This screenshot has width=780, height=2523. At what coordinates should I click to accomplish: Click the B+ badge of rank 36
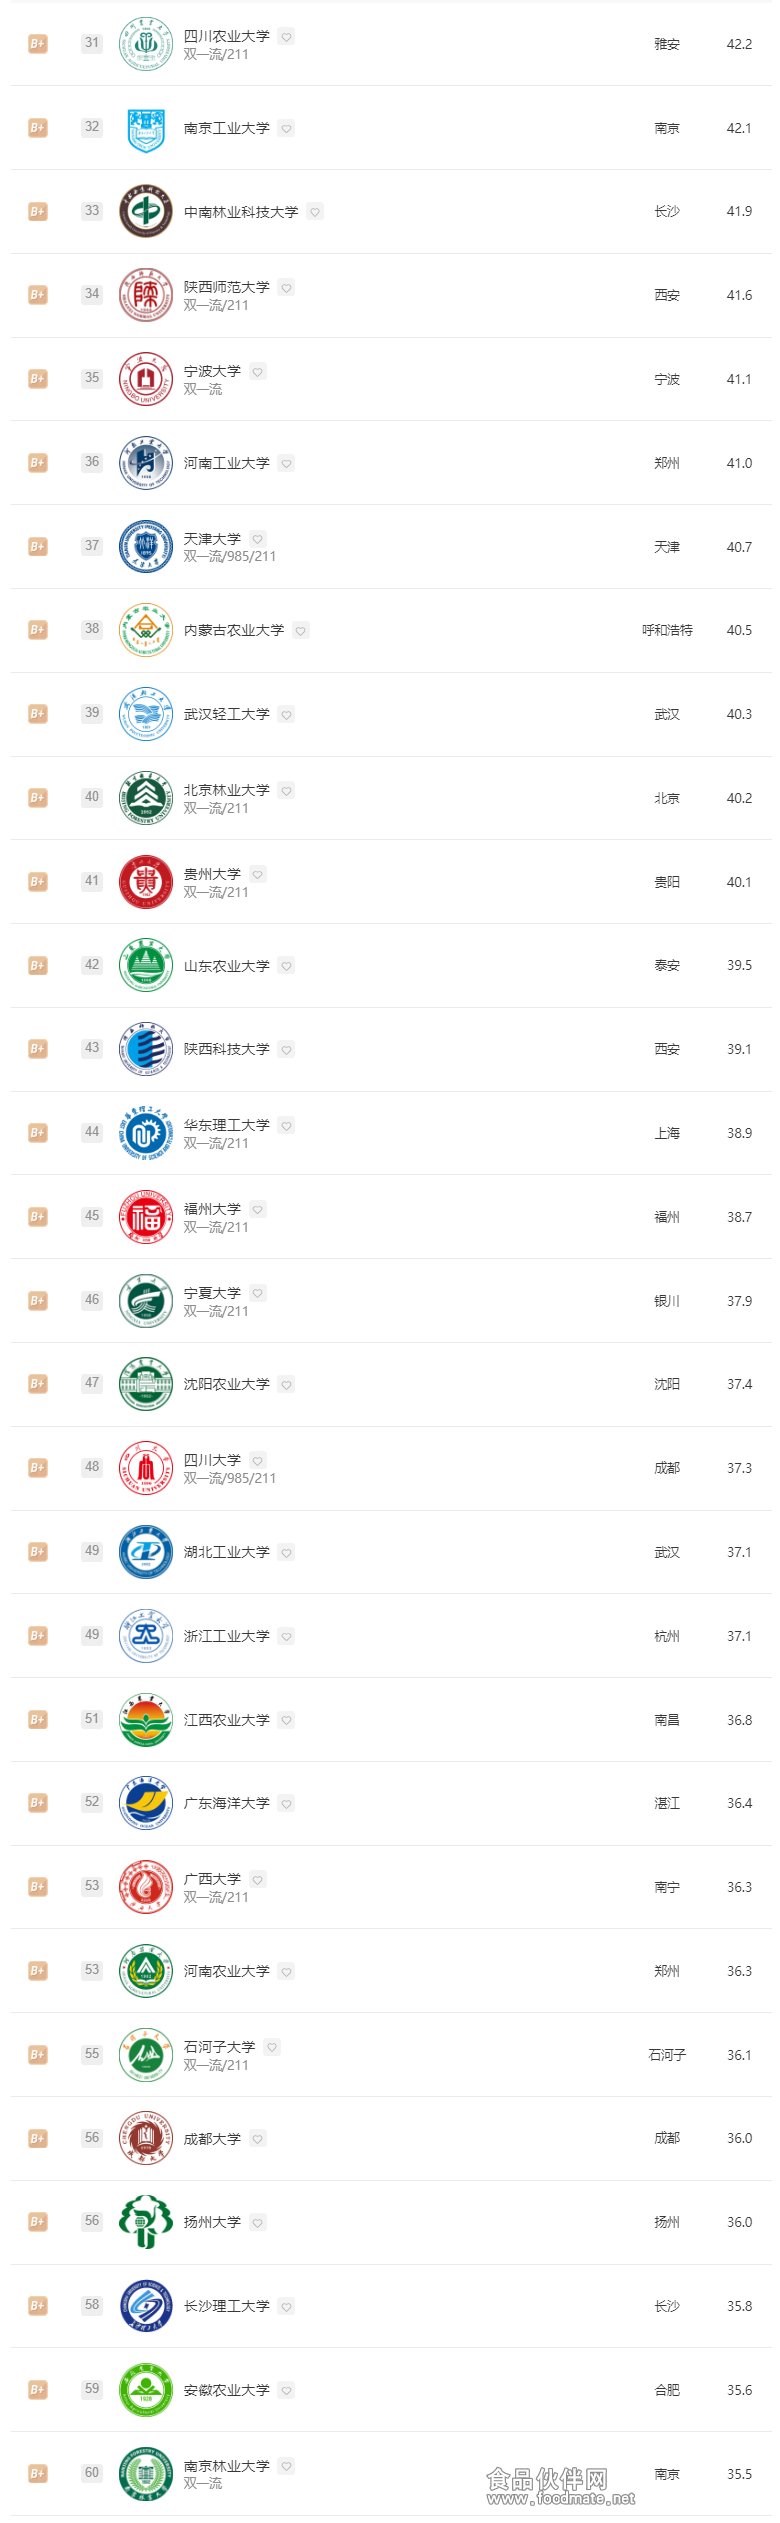(37, 463)
